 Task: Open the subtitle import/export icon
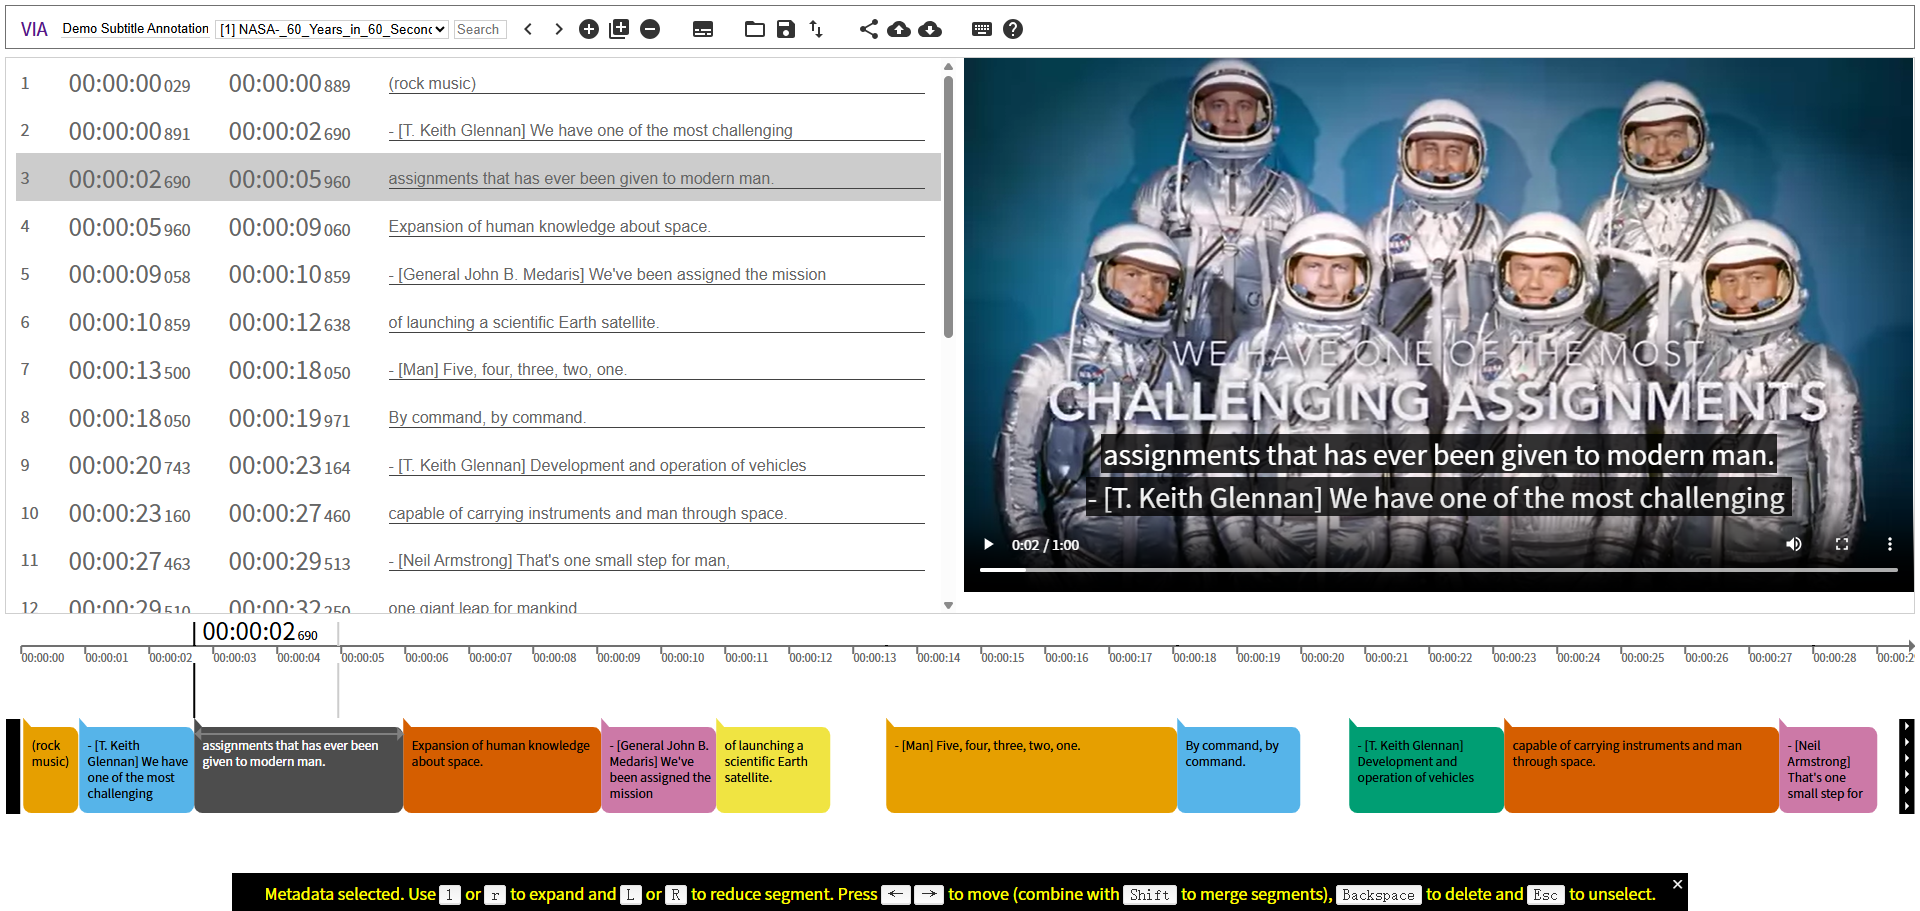coord(703,29)
